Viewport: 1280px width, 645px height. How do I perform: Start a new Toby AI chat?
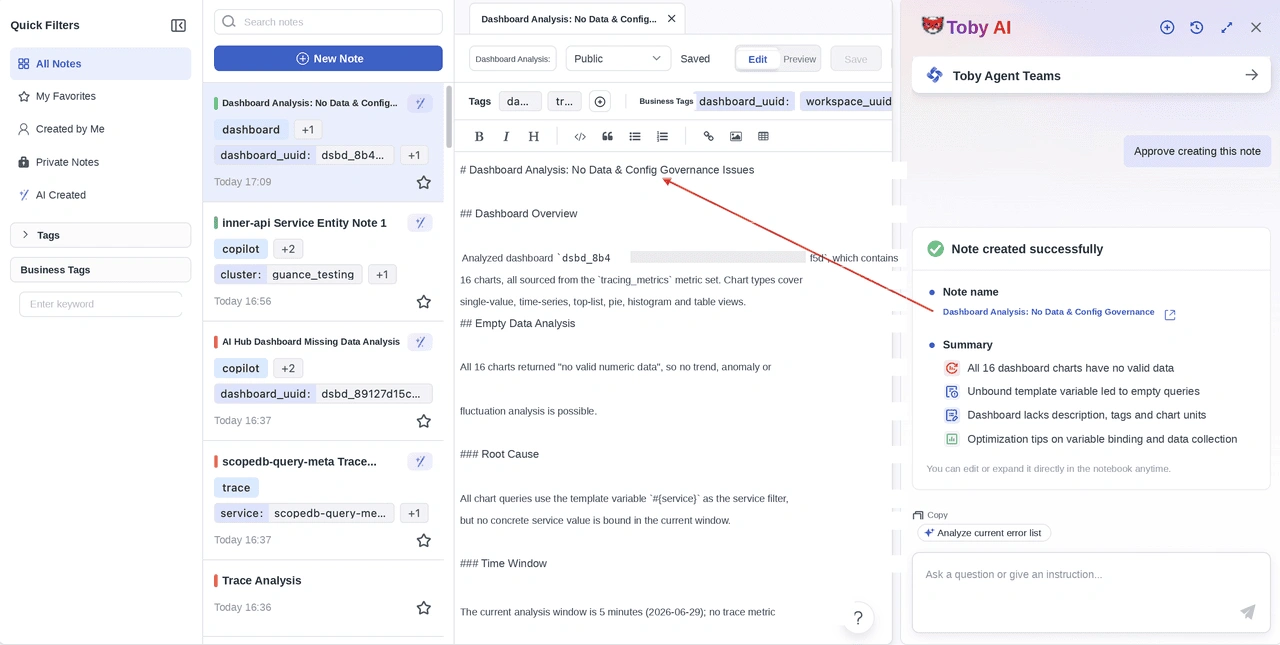pos(1167,27)
